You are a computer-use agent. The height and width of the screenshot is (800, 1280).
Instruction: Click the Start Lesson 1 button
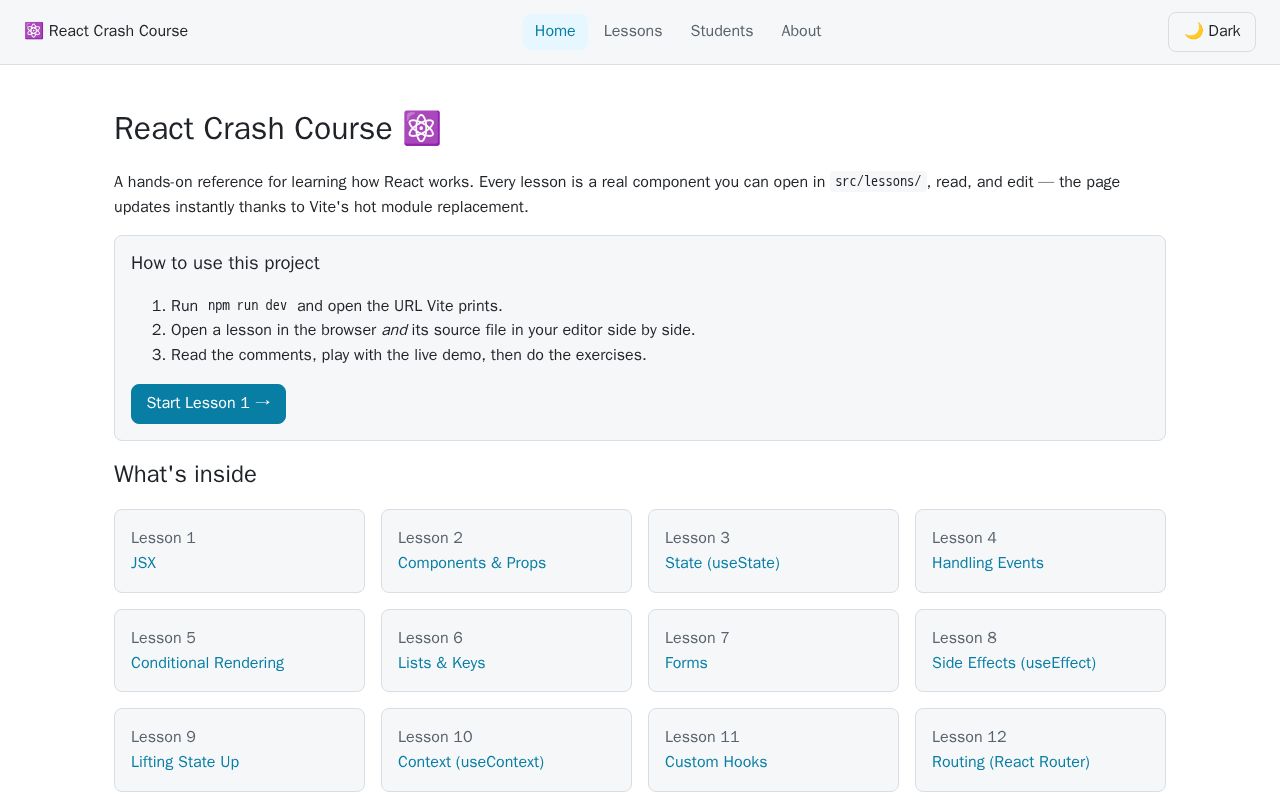208,404
